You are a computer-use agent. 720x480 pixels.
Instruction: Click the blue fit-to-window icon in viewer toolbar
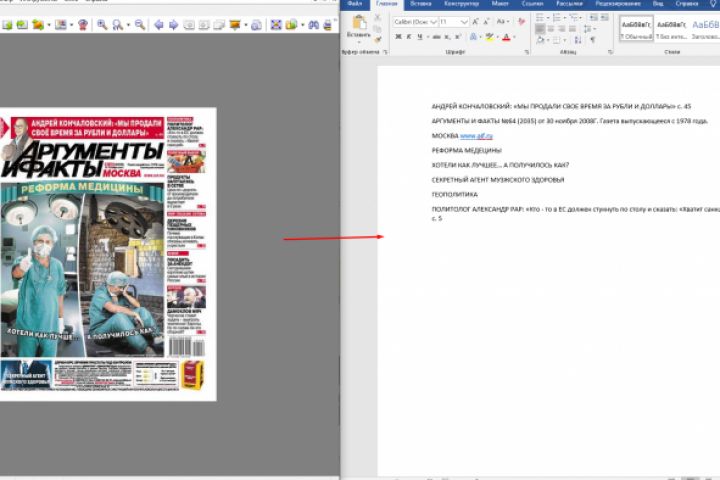[276, 24]
